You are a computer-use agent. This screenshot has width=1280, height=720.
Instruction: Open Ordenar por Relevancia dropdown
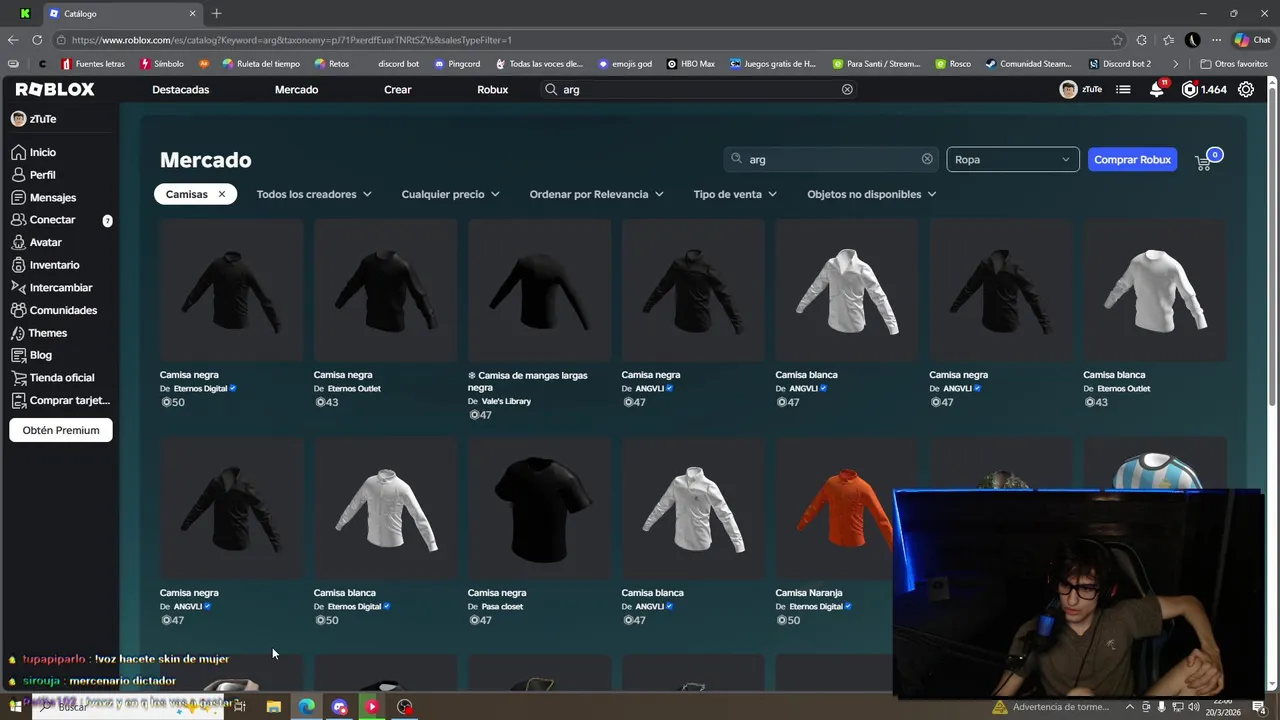[x=596, y=194]
